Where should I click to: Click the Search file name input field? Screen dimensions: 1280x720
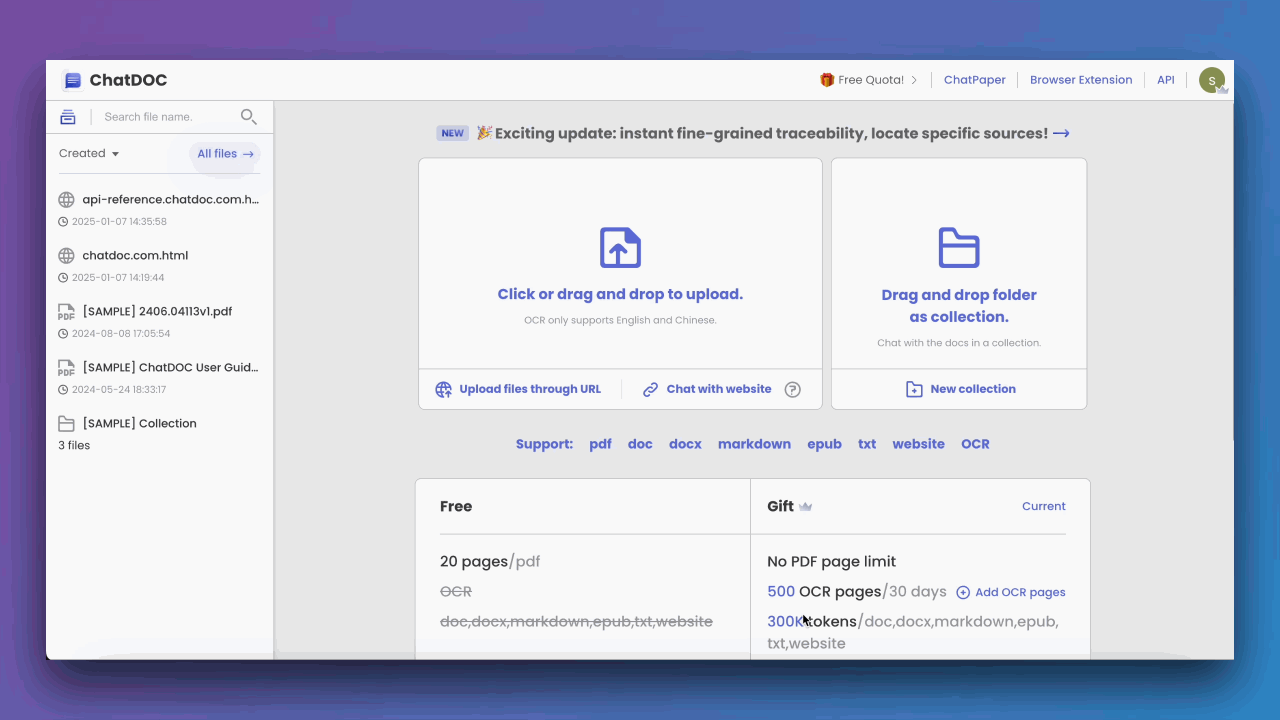(x=160, y=116)
